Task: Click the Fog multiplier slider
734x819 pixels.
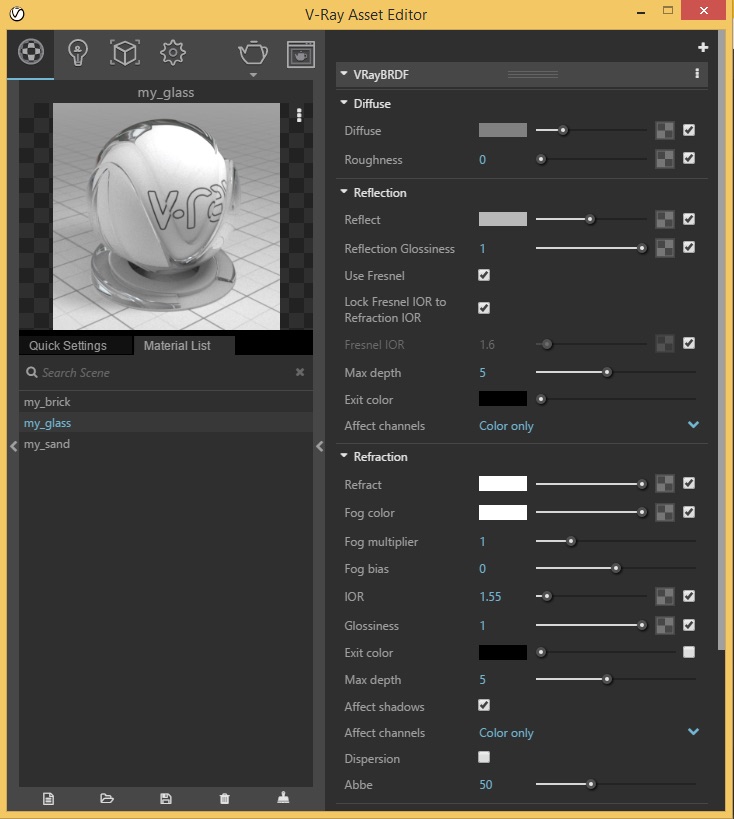Action: (x=615, y=541)
